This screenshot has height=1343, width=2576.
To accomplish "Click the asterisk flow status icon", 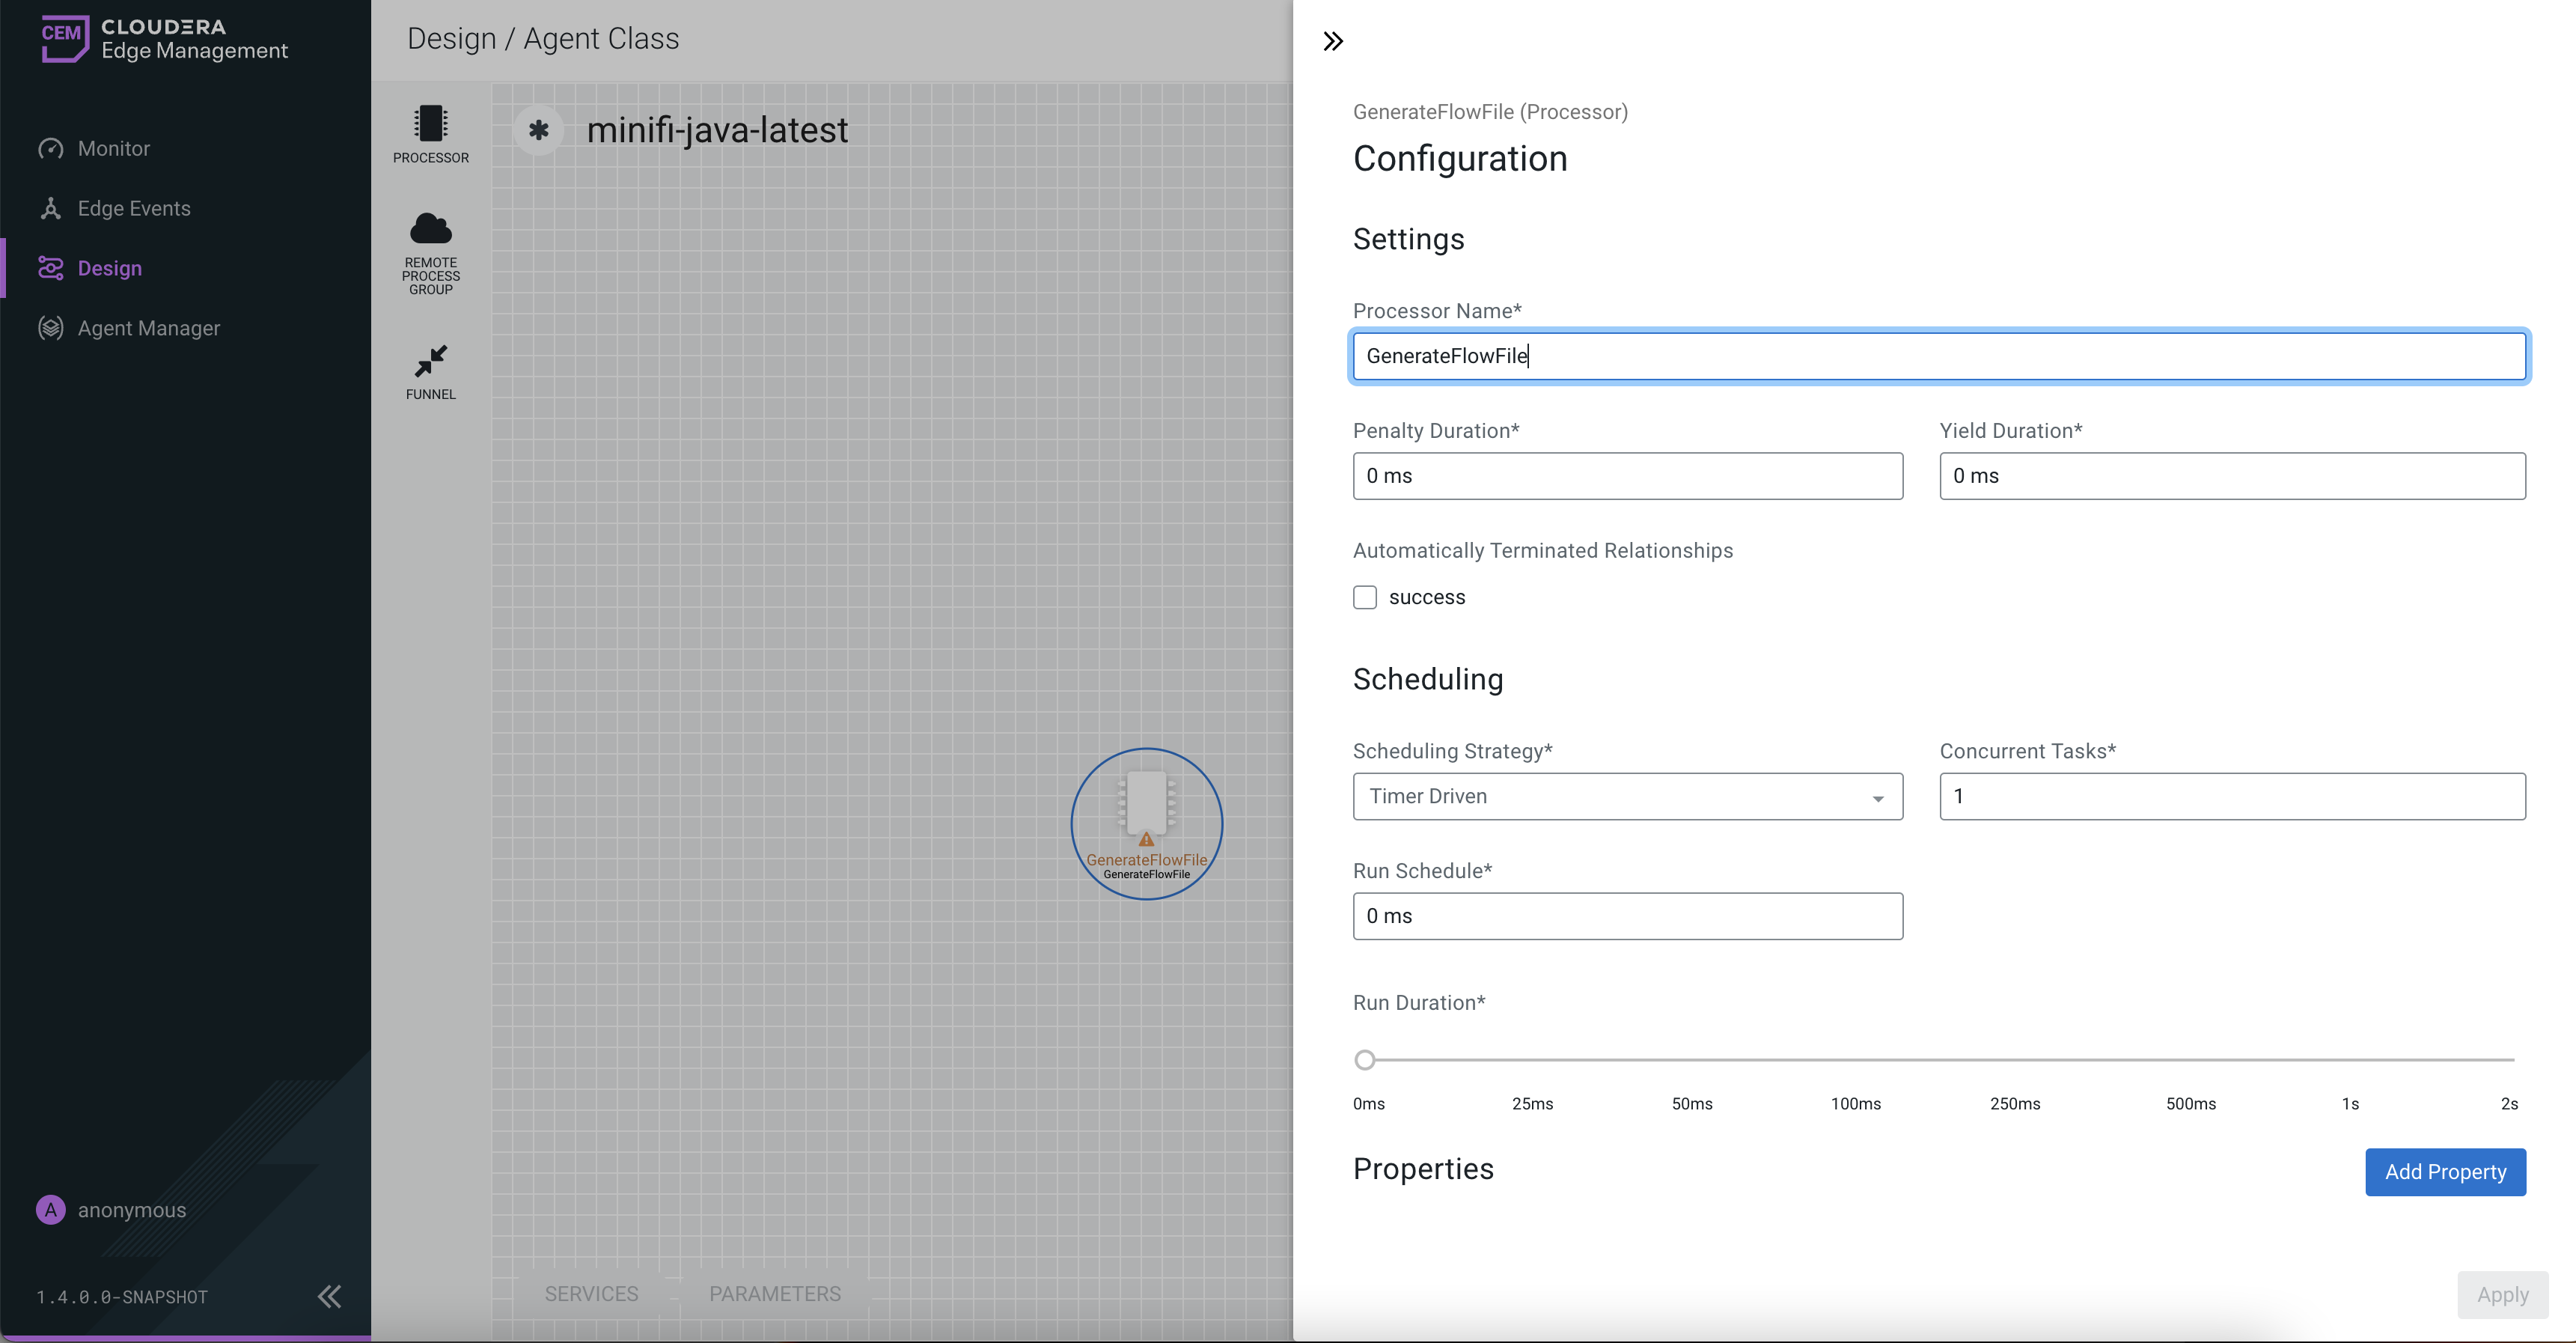I will [539, 130].
